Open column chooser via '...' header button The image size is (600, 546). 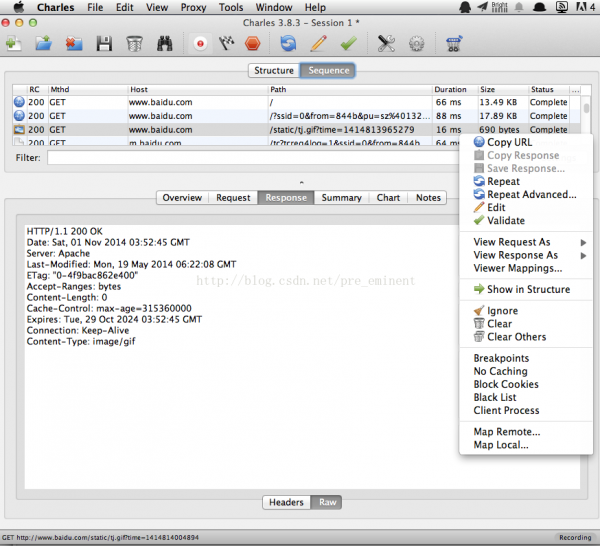(575, 90)
